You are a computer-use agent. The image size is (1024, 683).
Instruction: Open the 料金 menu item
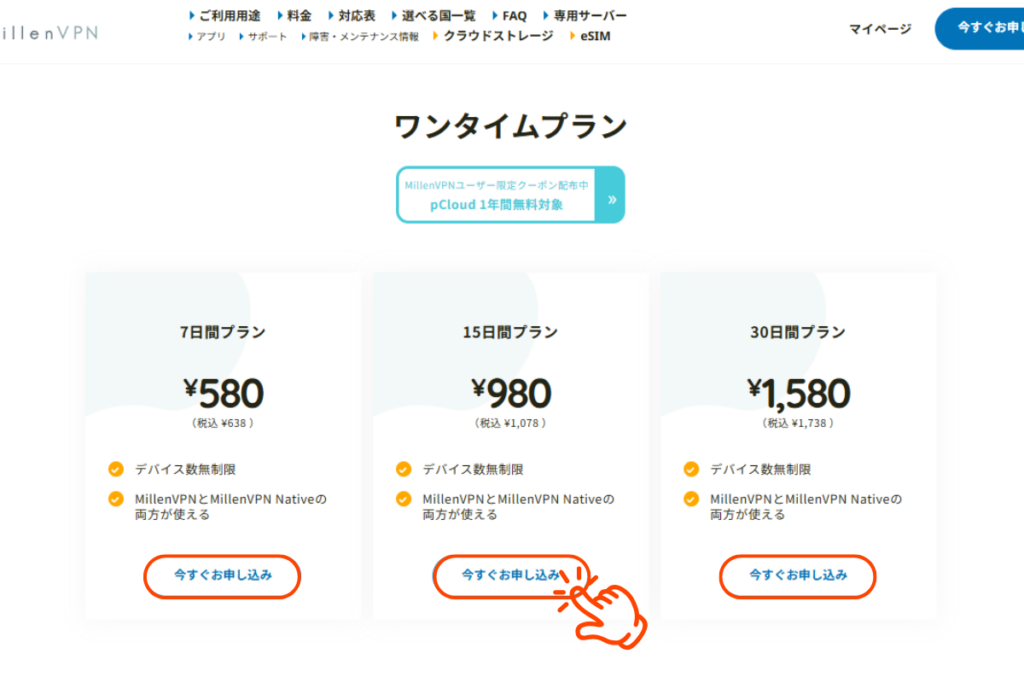(298, 16)
